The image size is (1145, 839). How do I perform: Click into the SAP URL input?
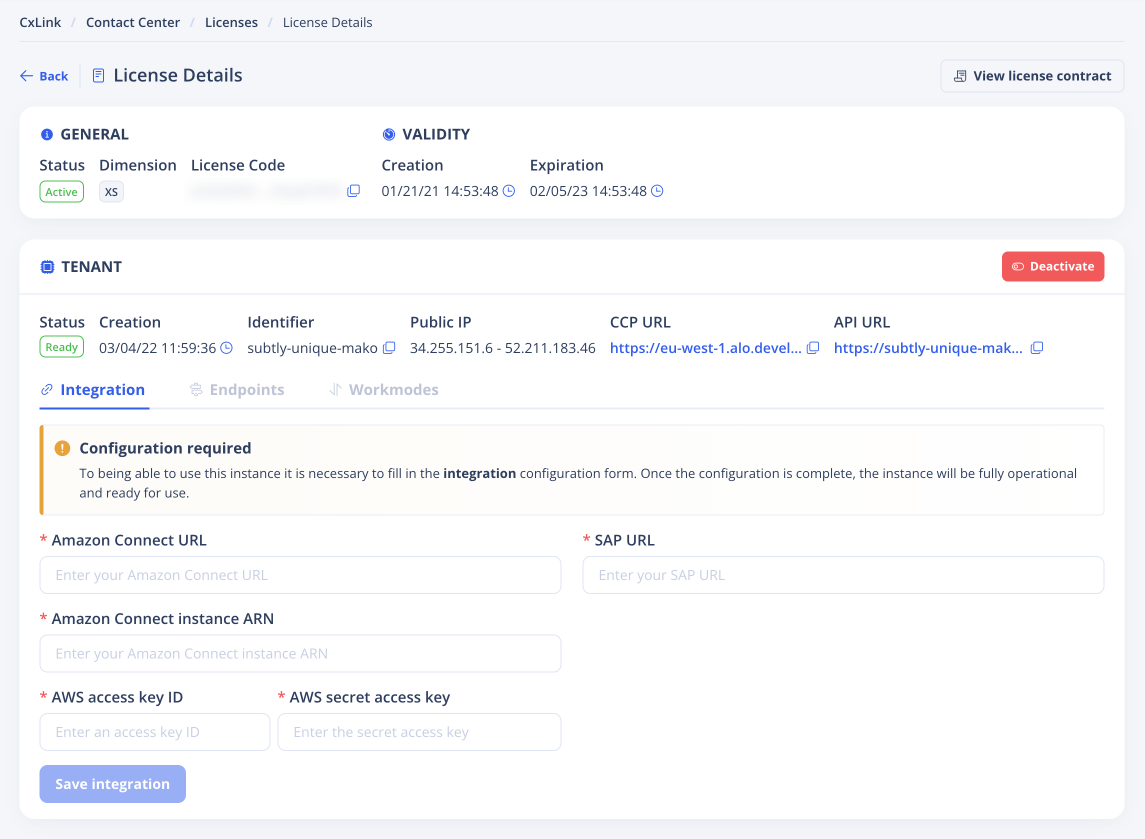[842, 575]
